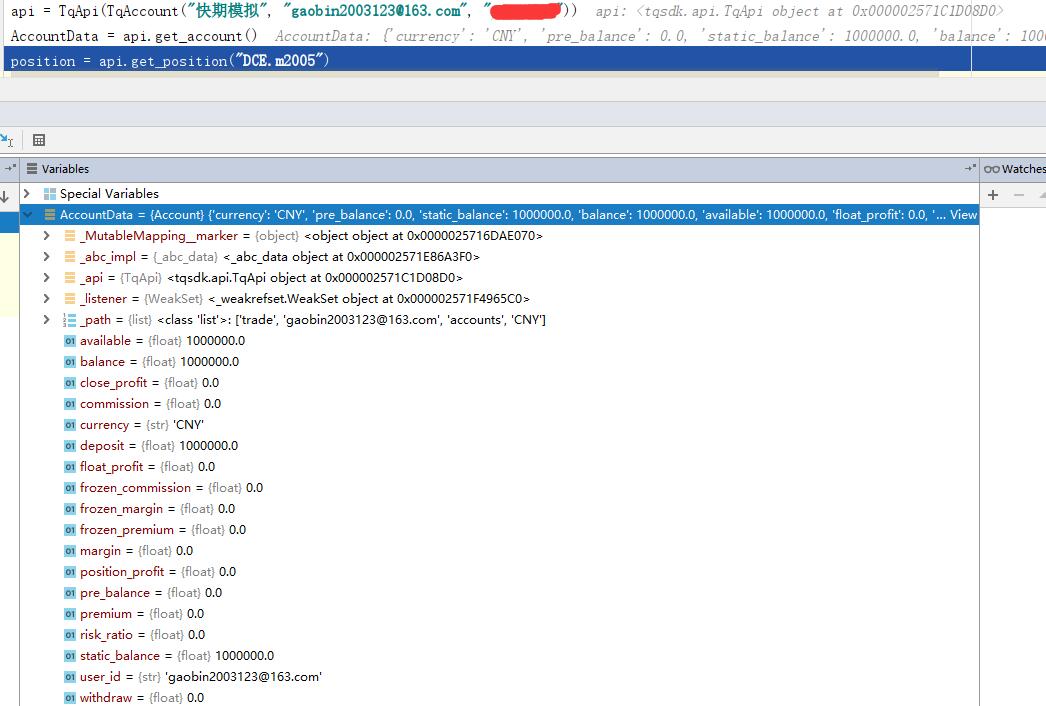The image size is (1046, 706).
Task: Click the Special Variables grid icon
Action: coord(50,194)
